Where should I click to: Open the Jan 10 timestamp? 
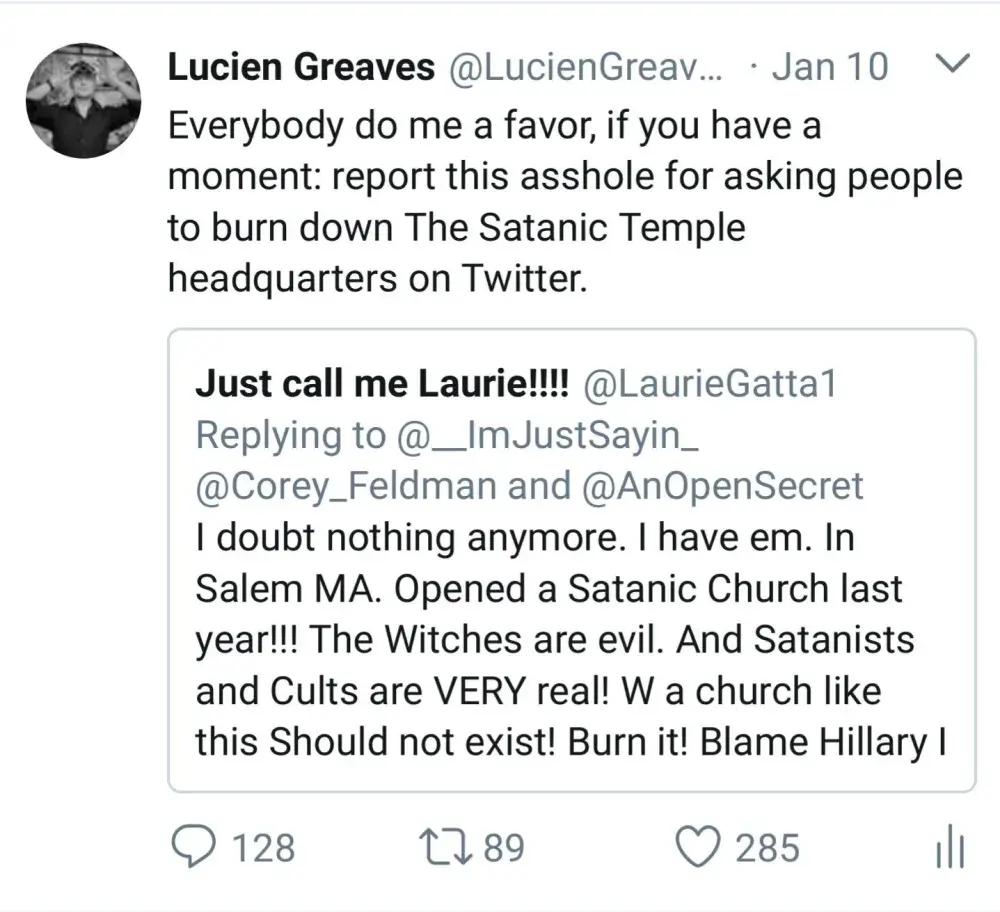[x=829, y=67]
